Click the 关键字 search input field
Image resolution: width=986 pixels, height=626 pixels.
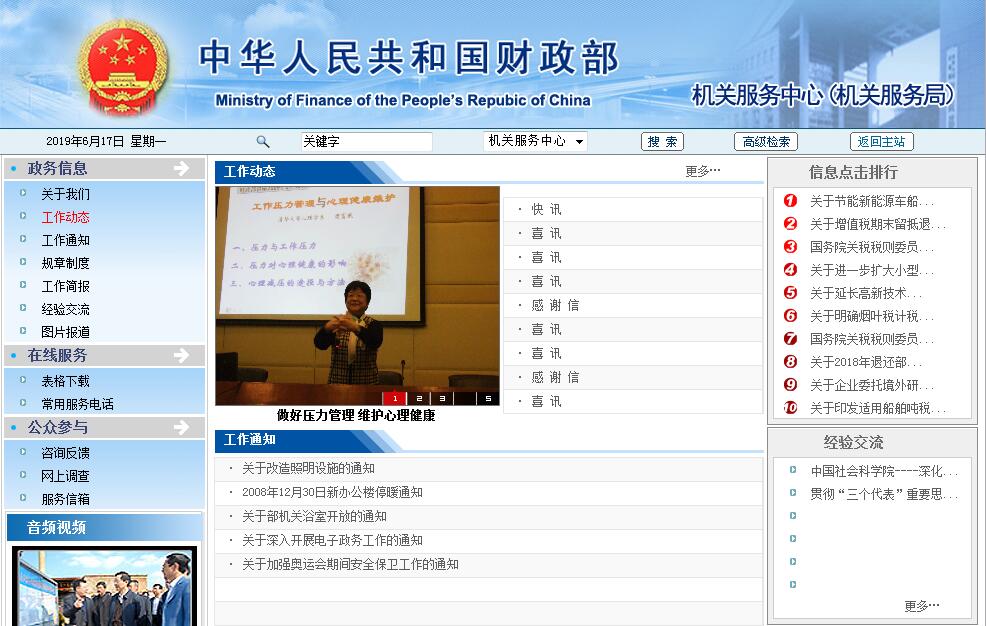point(366,142)
